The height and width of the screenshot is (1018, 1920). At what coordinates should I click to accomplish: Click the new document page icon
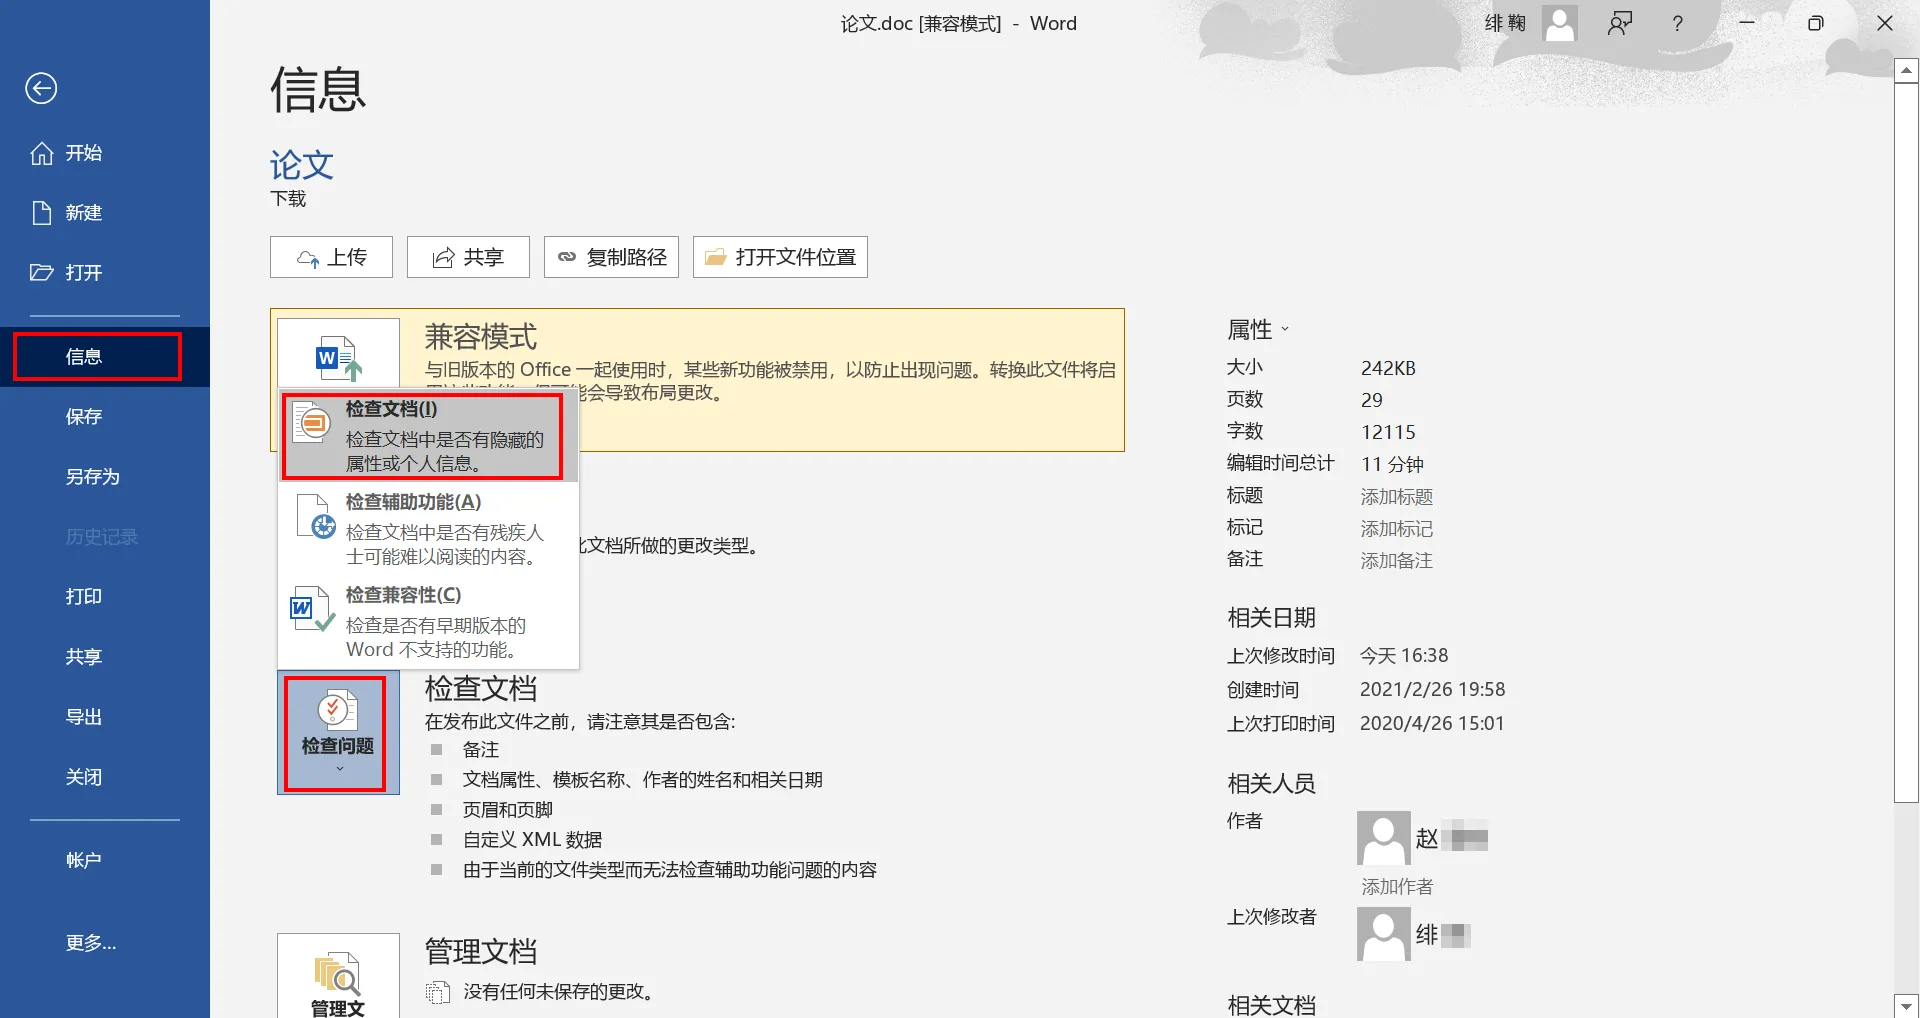[x=41, y=213]
